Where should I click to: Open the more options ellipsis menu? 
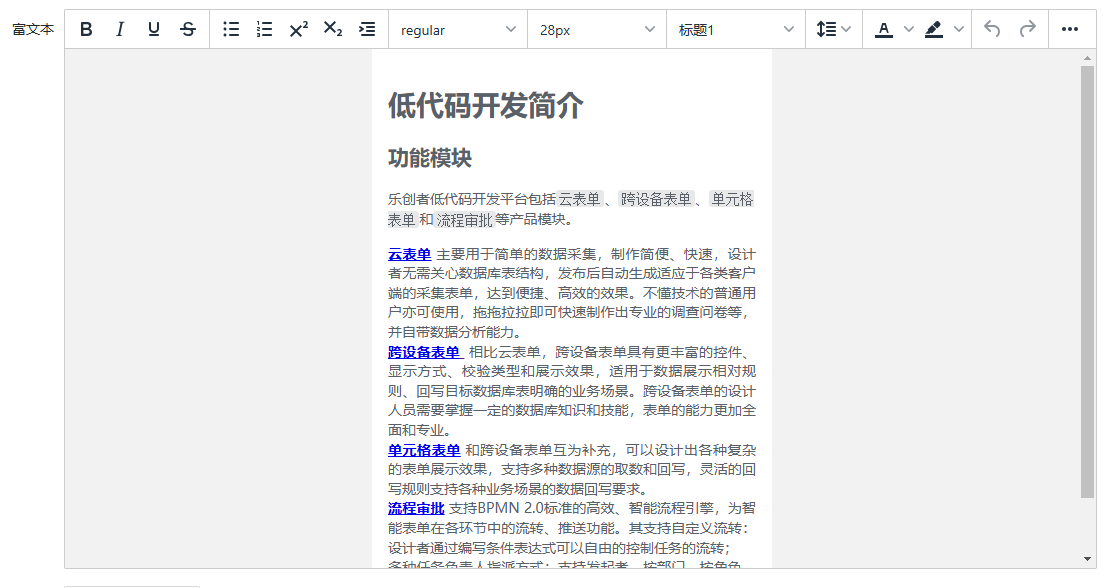pyautogui.click(x=1070, y=30)
